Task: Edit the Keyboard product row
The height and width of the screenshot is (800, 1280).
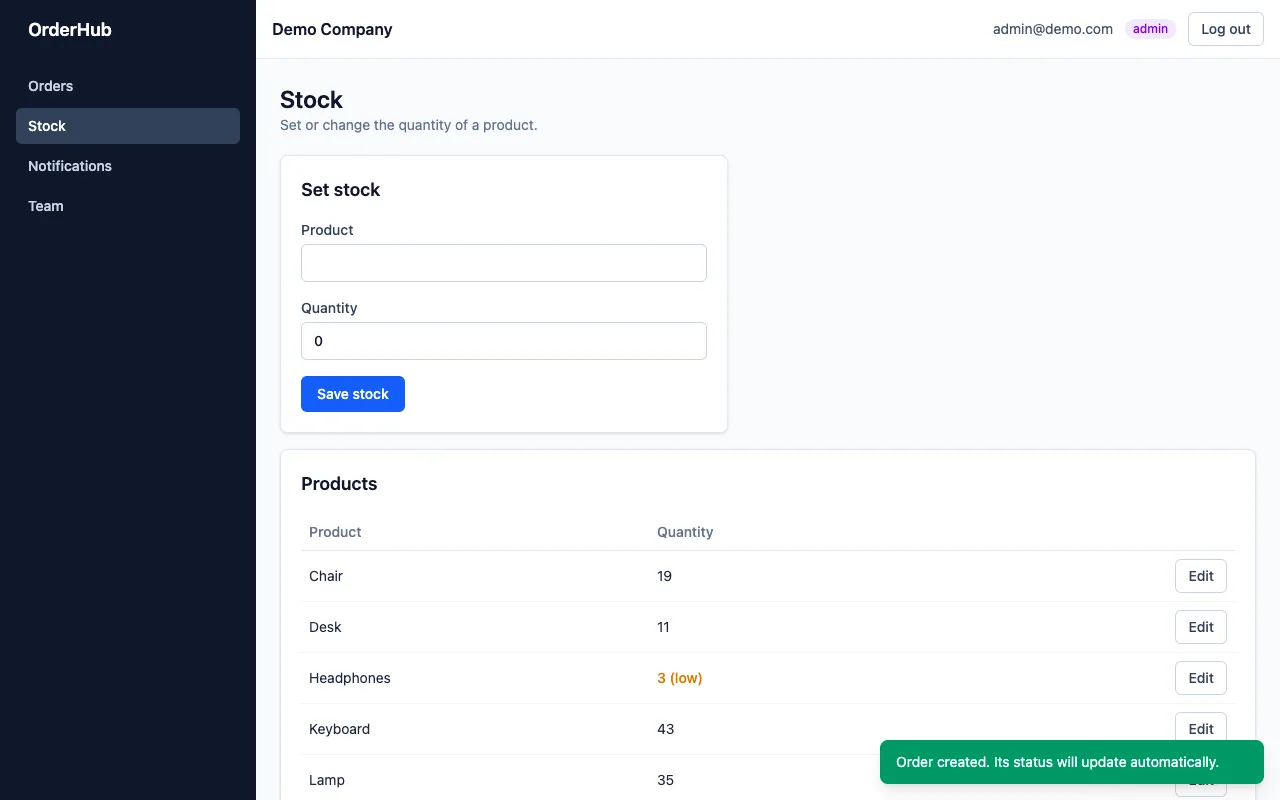Action: (x=1200, y=729)
